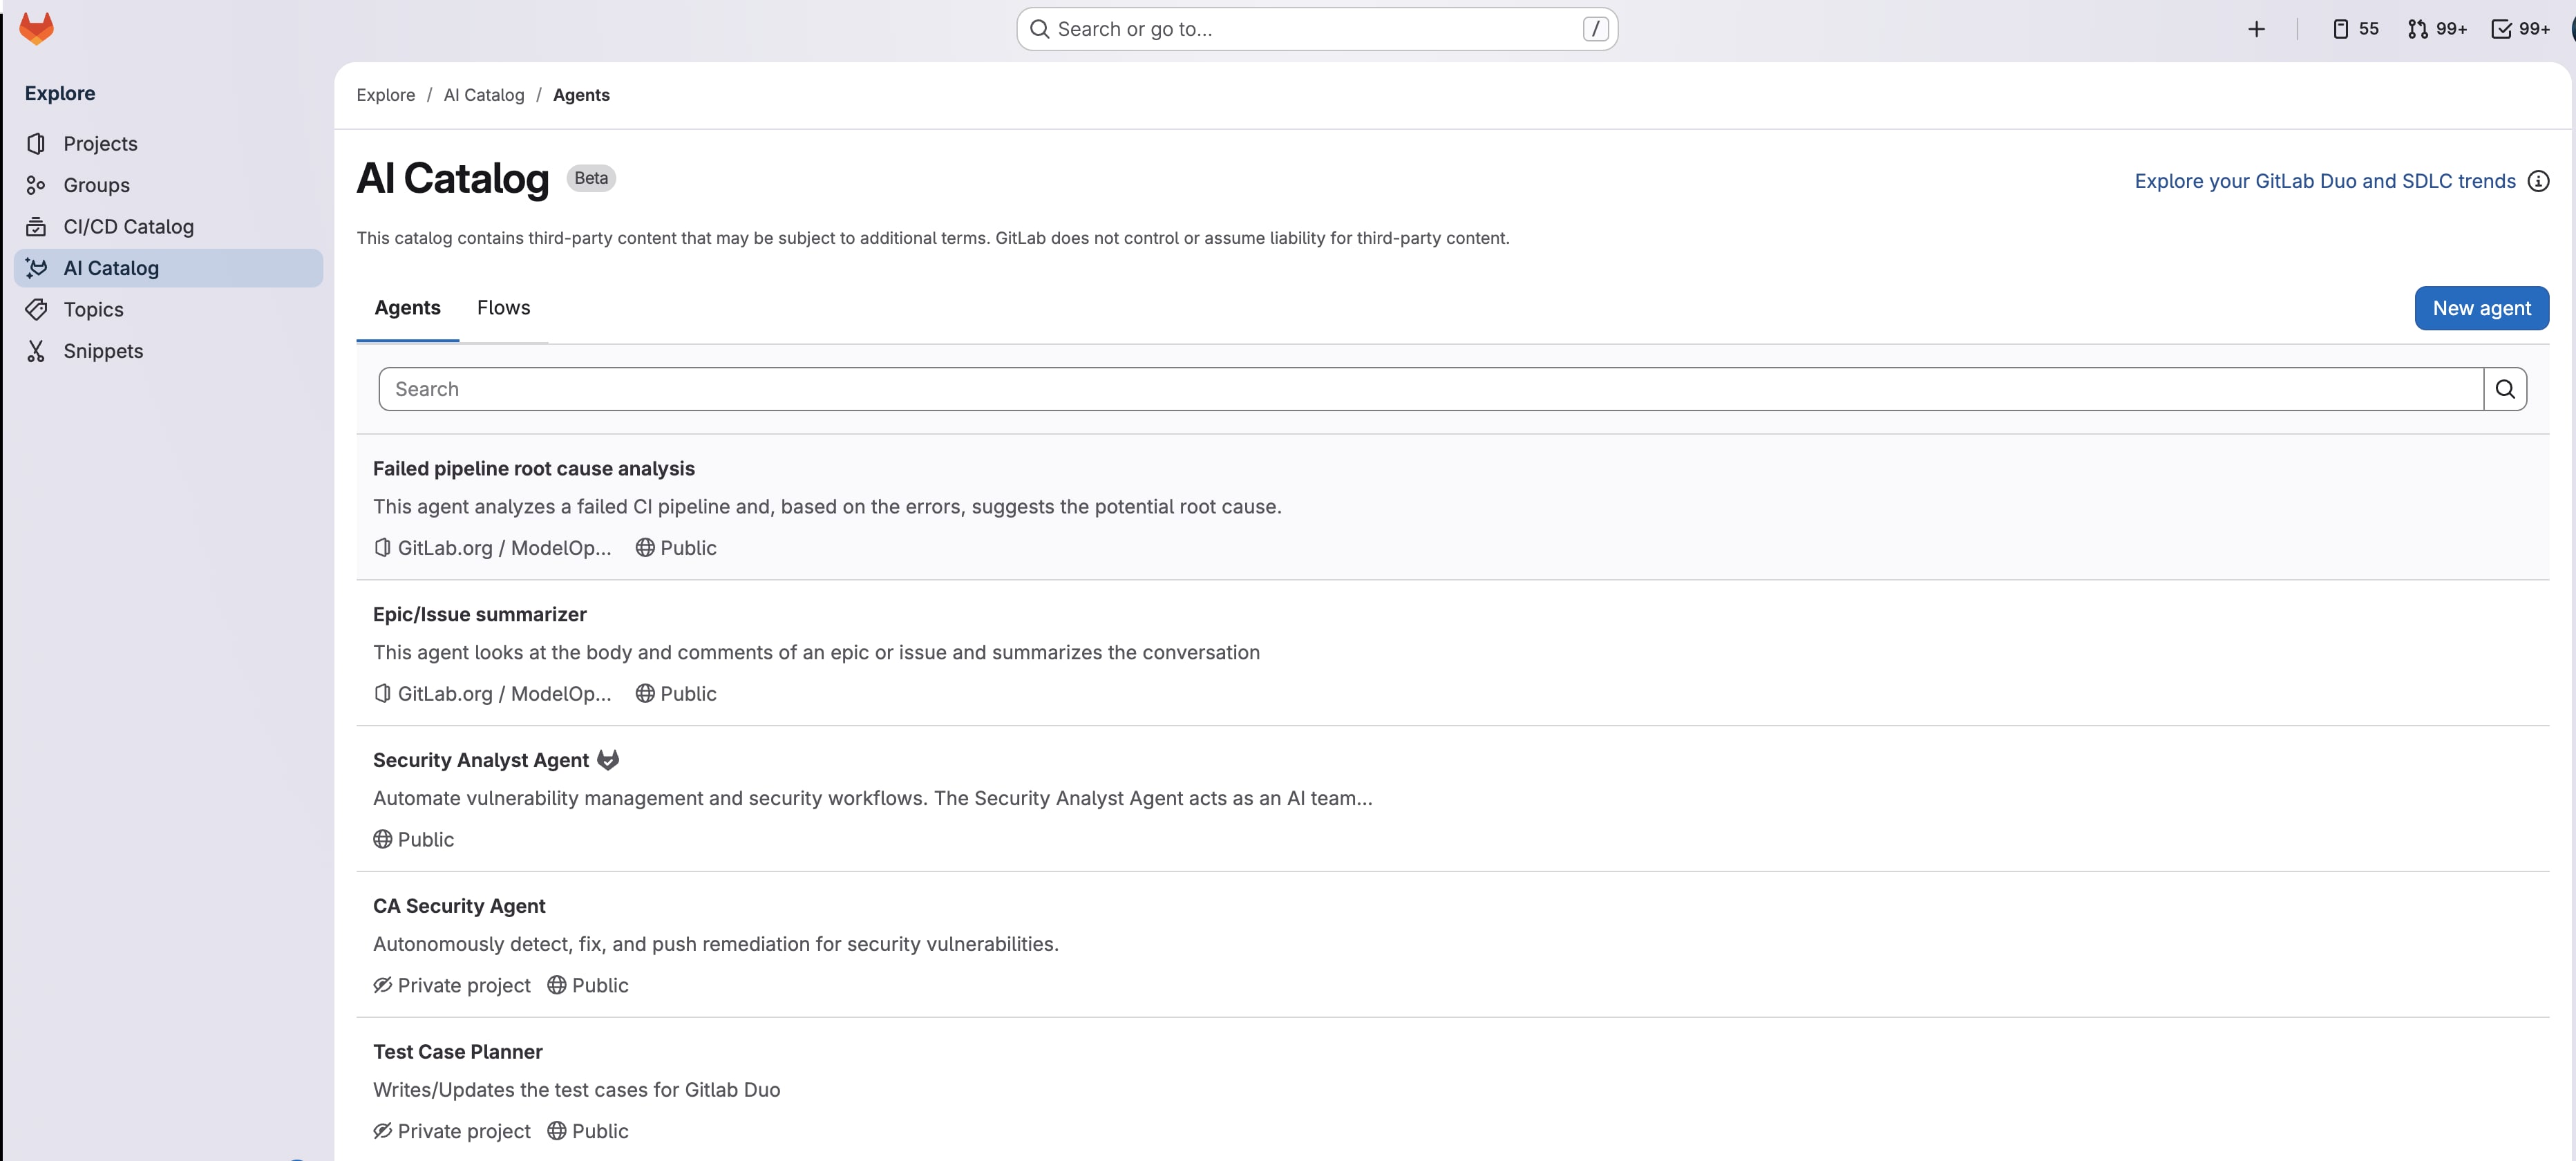
Task: Click the magnifier search button for agents
Action: click(2504, 389)
